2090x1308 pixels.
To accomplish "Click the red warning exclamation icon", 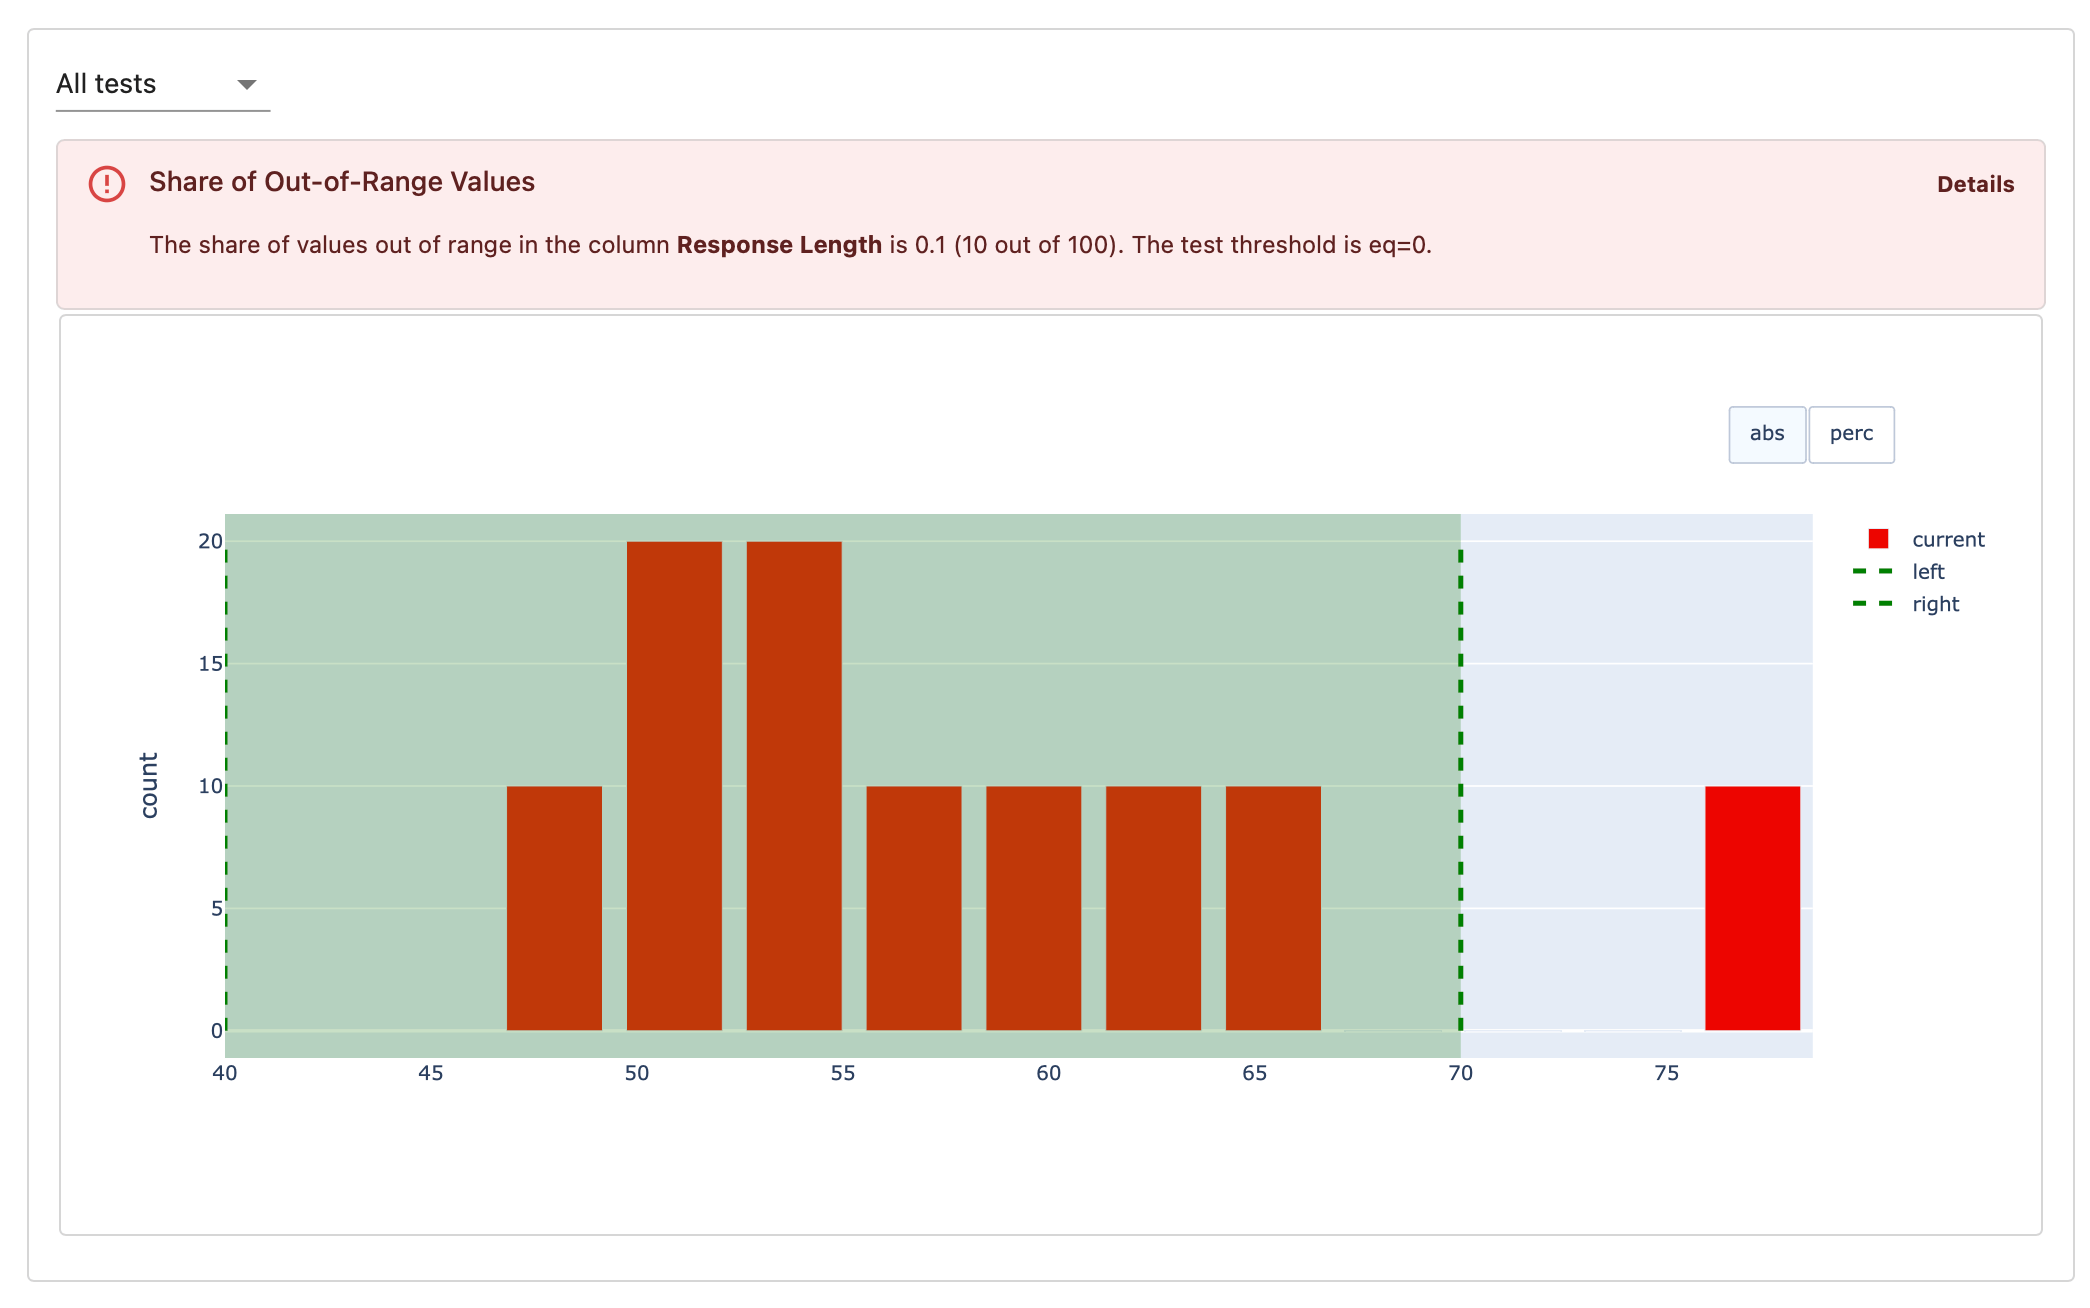I will pyautogui.click(x=107, y=184).
